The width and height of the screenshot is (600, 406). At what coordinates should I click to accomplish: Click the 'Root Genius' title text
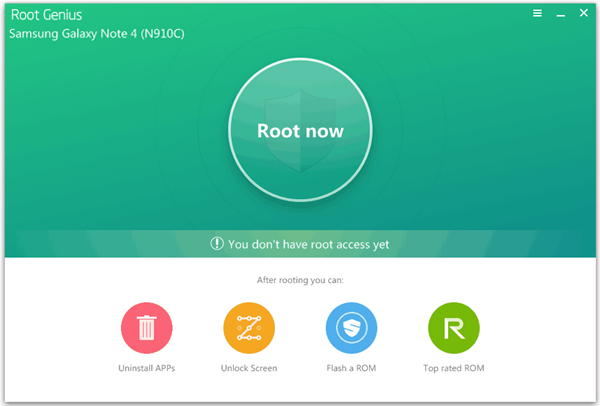[46, 15]
